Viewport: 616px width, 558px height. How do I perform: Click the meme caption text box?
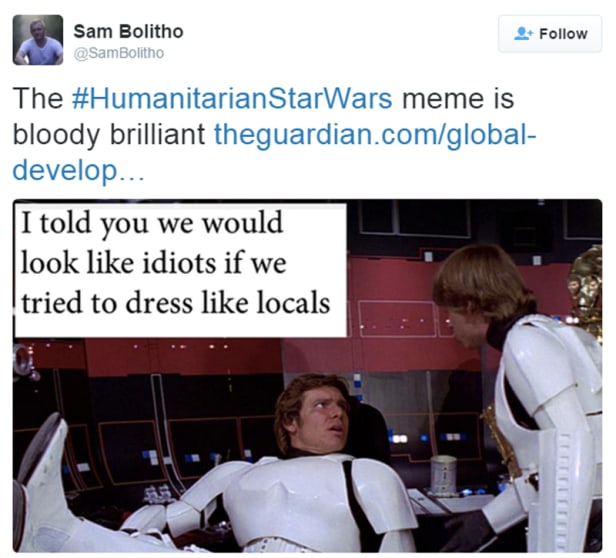[180, 269]
